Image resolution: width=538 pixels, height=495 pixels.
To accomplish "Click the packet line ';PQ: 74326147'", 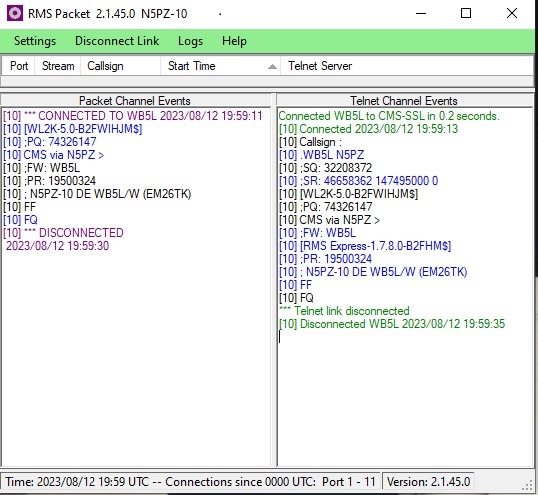I will pos(50,142).
